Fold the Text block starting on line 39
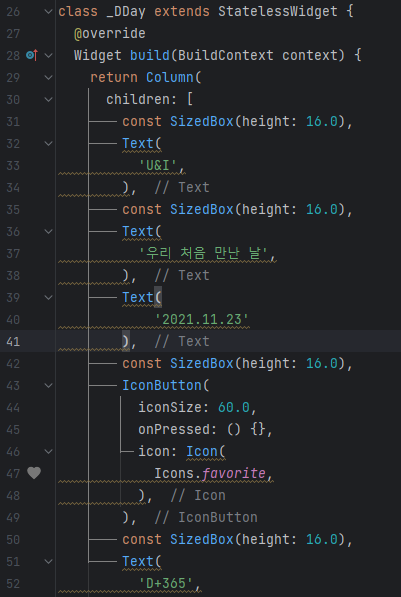This screenshot has width=401, height=597. pos(48,297)
